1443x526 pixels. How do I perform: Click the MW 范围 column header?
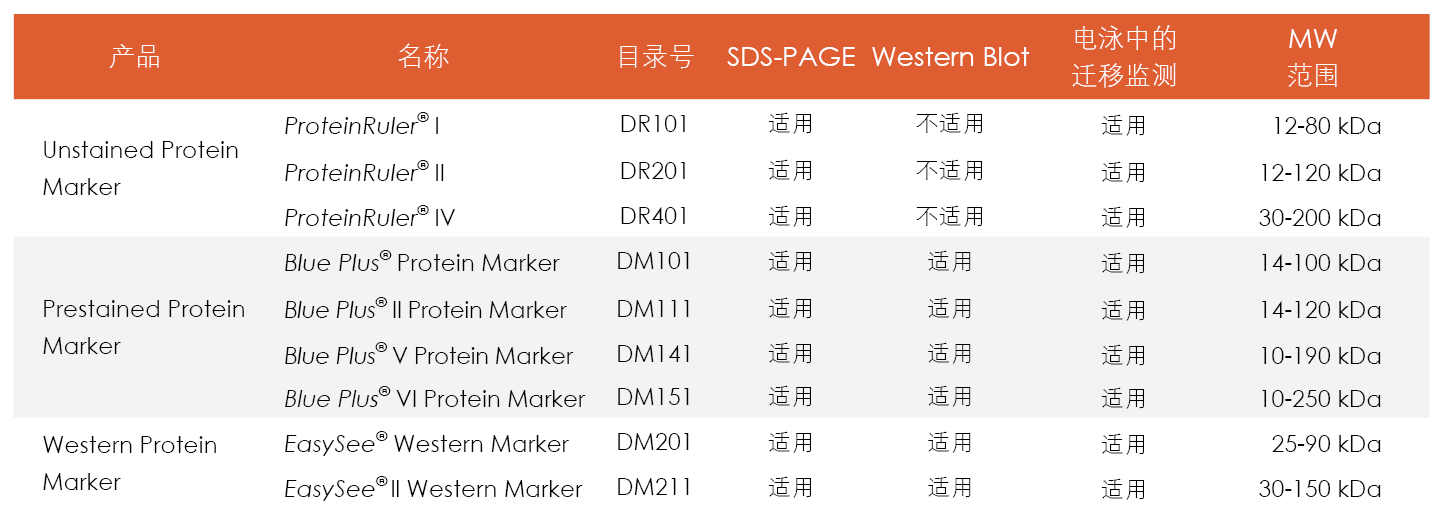click(x=1312, y=57)
